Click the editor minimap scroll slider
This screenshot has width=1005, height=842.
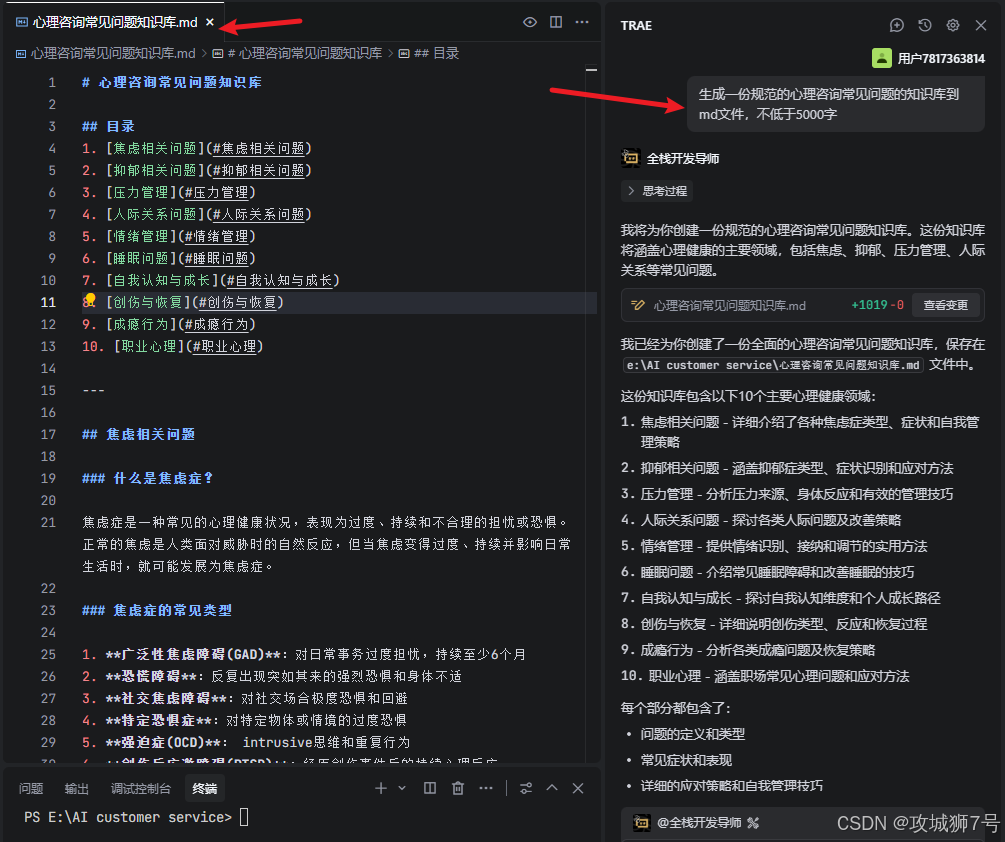591,69
